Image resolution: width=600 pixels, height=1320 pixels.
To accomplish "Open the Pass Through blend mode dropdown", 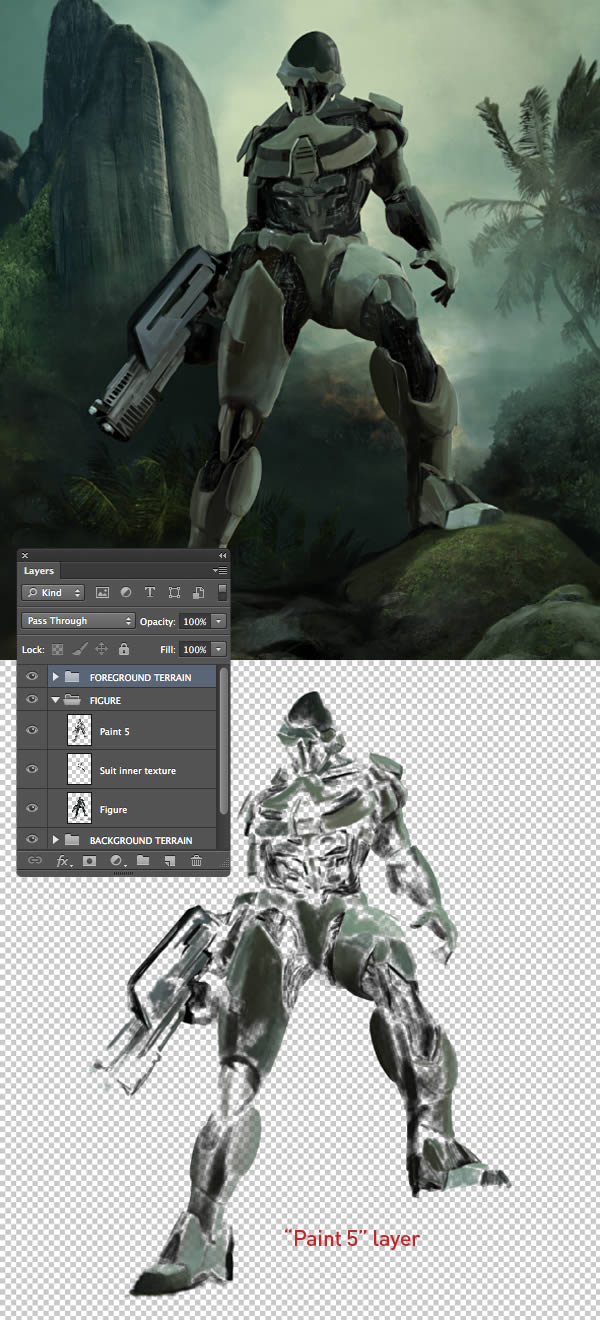I will [78, 621].
